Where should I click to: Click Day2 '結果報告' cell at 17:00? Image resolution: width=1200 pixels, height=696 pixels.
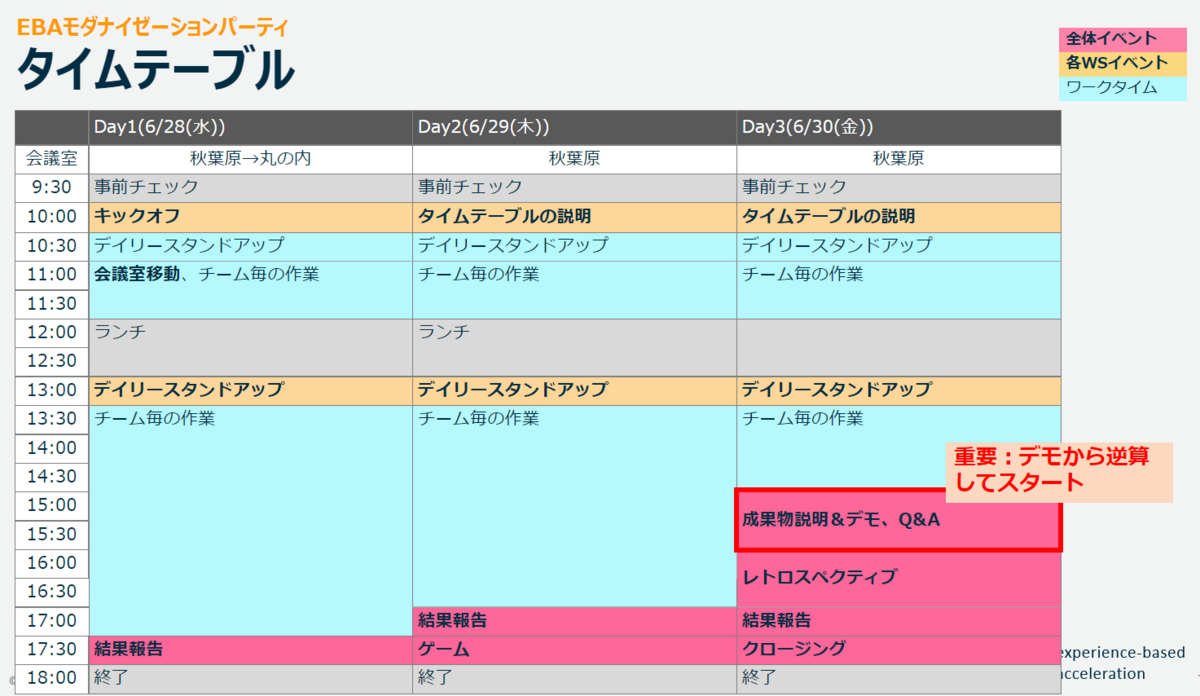click(575, 621)
